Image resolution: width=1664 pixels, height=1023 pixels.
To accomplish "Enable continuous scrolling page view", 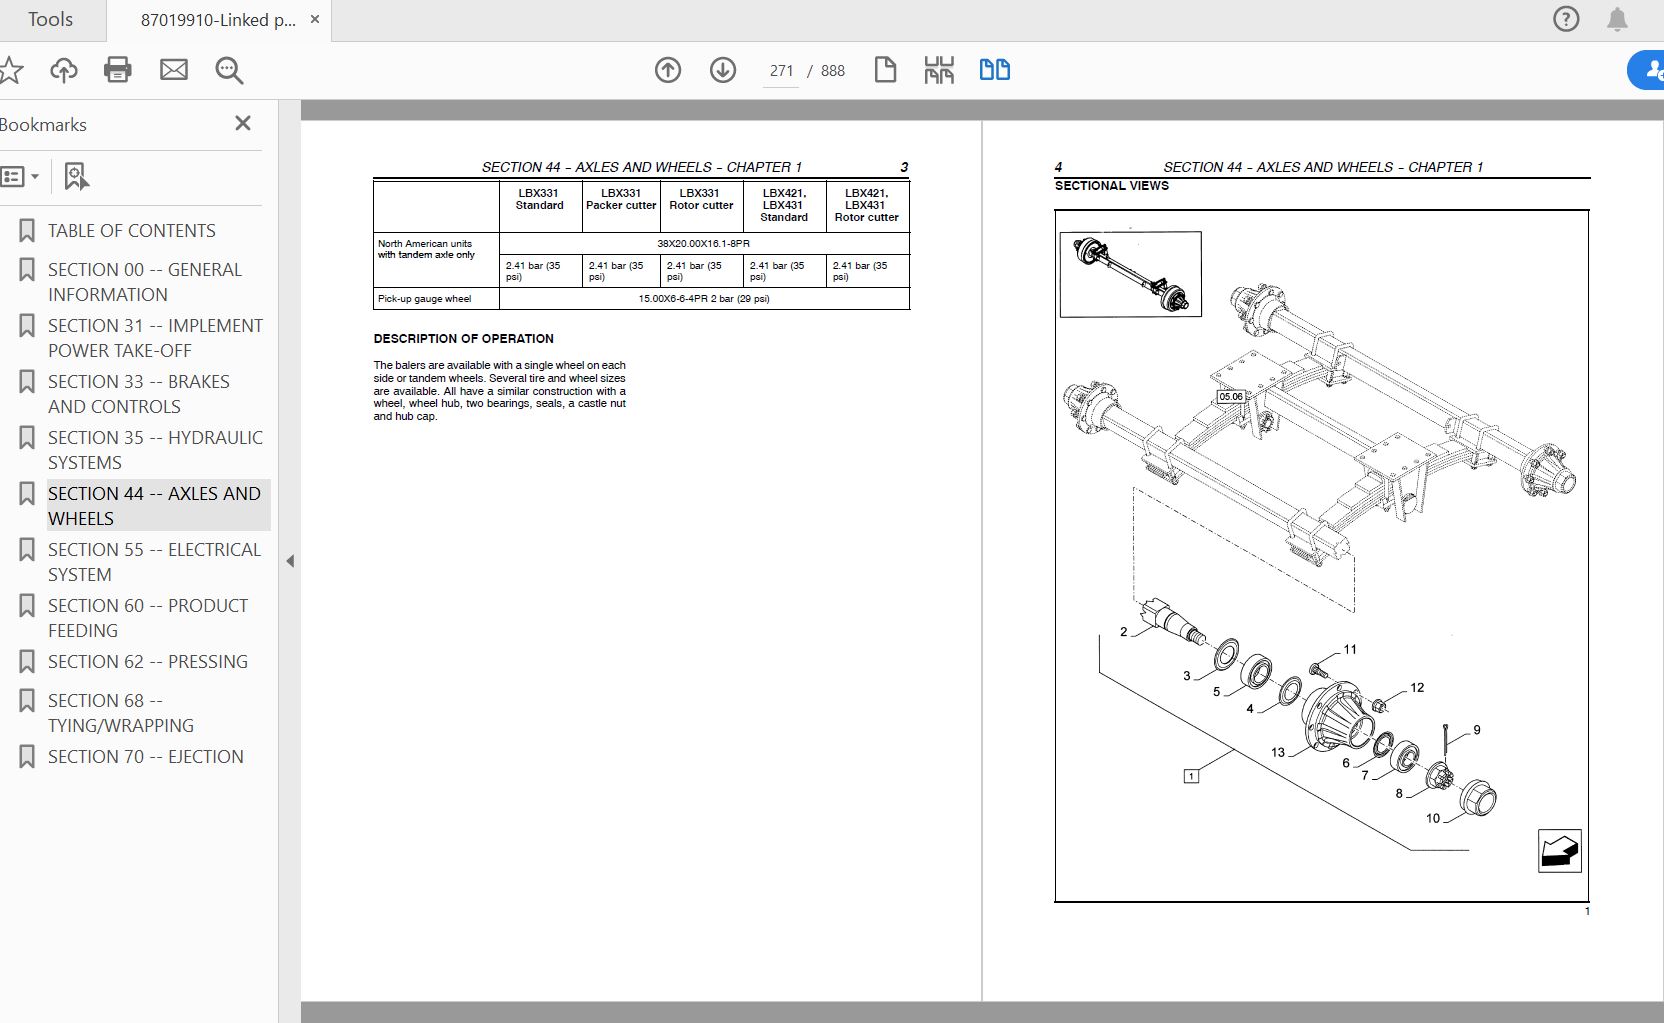I will coord(939,70).
